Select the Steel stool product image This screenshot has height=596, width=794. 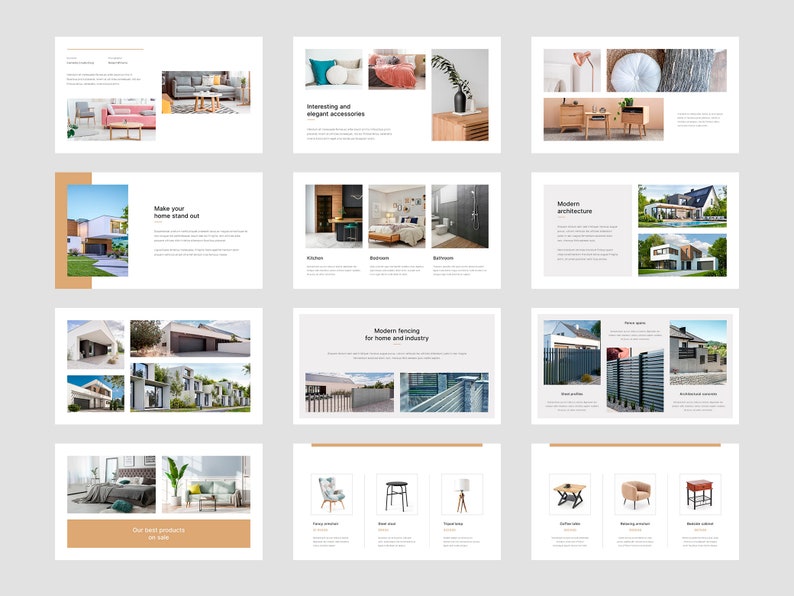tap(396, 495)
